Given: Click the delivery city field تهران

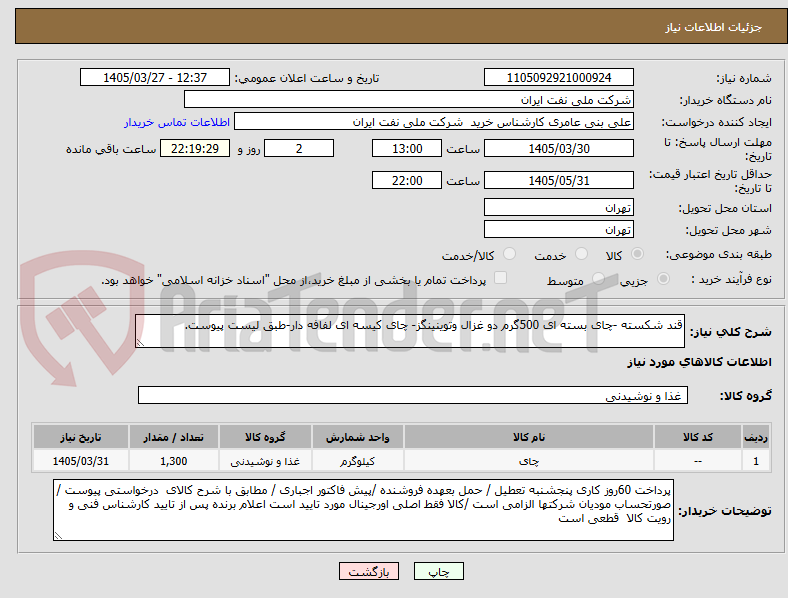Looking at the screenshot, I should [558, 229].
